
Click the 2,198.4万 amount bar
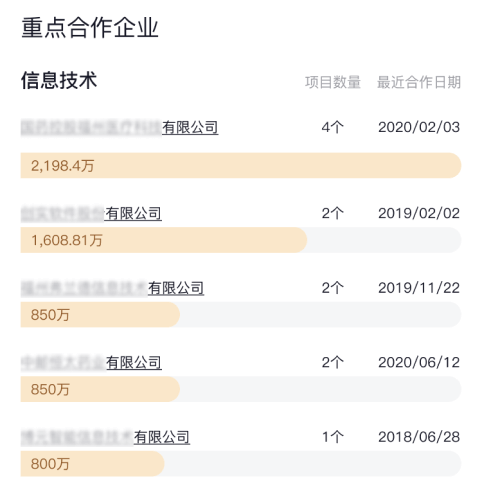pyautogui.click(x=241, y=165)
